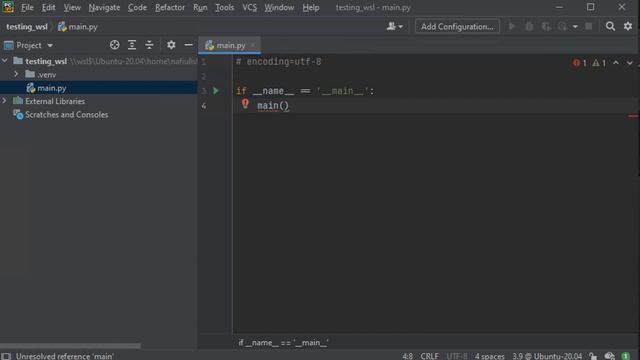Screen dimensions: 640x360
Task: Click Unresolved reference 'main' status message
Action: click(64, 356)
